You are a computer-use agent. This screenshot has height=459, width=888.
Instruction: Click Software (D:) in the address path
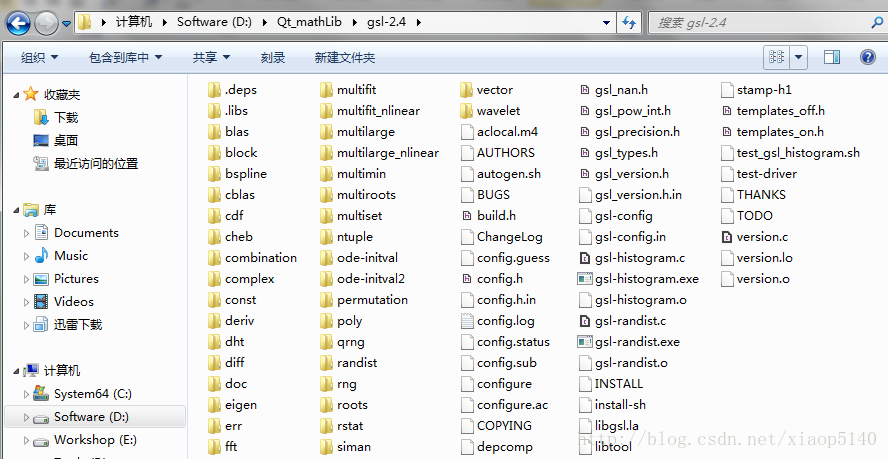click(214, 22)
